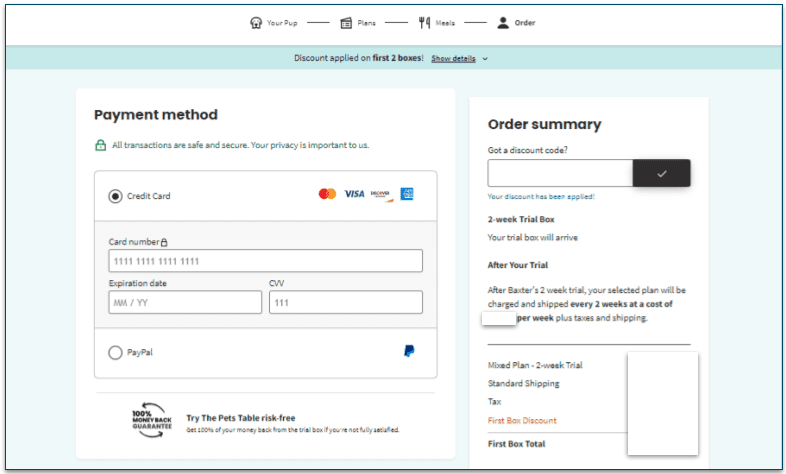Click the Order step person icon
786x474 pixels.
click(x=503, y=23)
